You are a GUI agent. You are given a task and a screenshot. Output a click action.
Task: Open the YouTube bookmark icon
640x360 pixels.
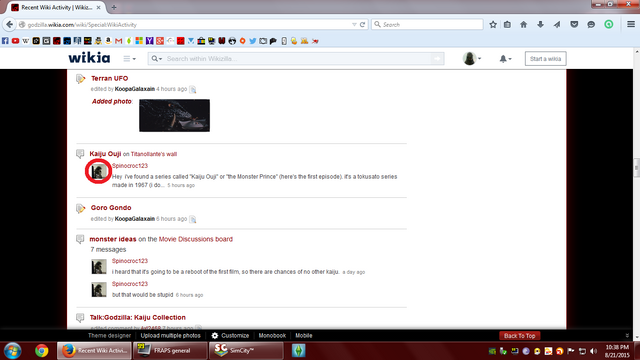coord(16,41)
